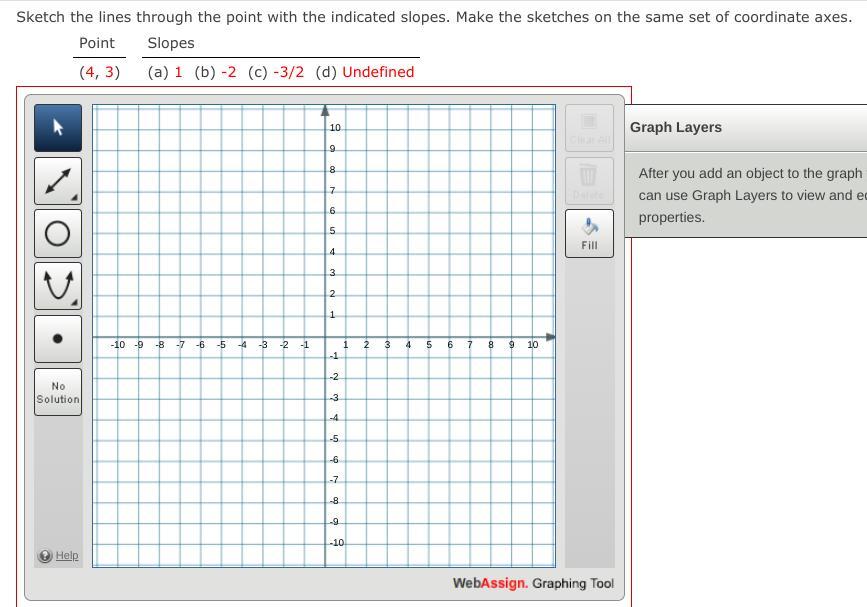The height and width of the screenshot is (607, 867).
Task: Click x-axis label 10
Action: (x=532, y=345)
